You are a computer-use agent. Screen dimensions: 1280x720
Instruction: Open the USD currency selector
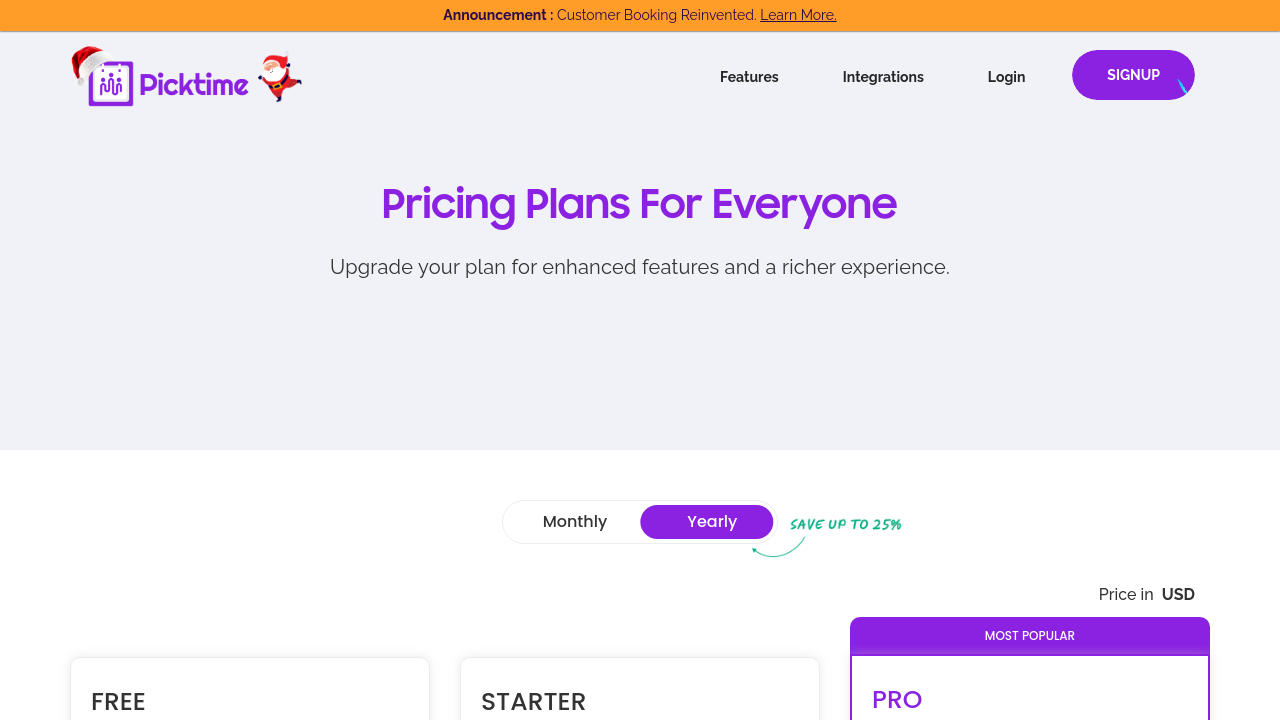coord(1177,594)
